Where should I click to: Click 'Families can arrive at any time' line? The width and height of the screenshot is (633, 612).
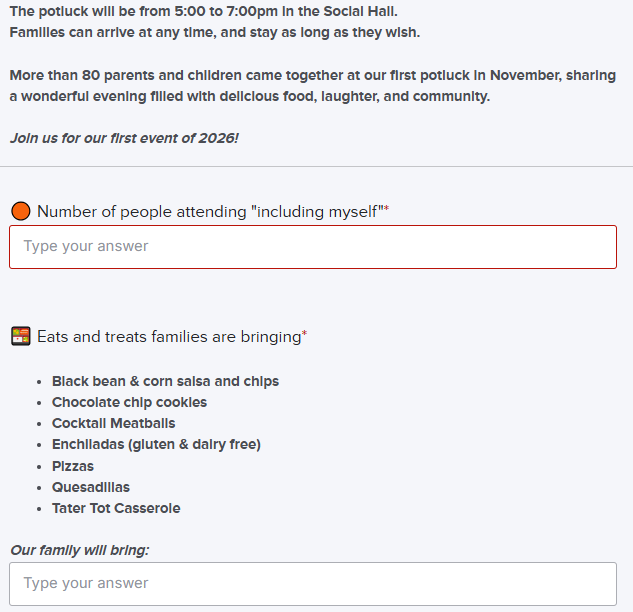[x=214, y=32]
